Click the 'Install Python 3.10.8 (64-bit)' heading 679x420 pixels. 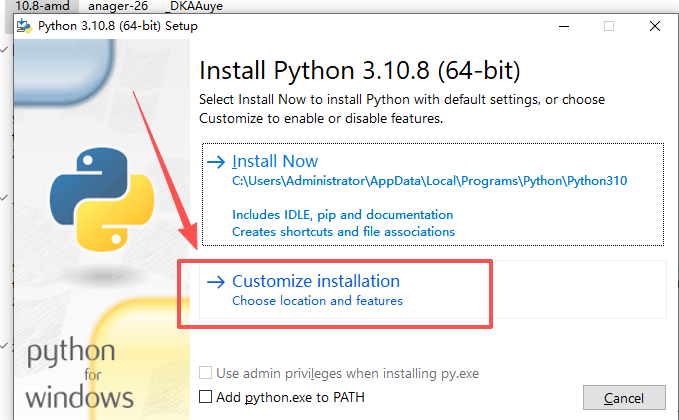pyautogui.click(x=359, y=71)
